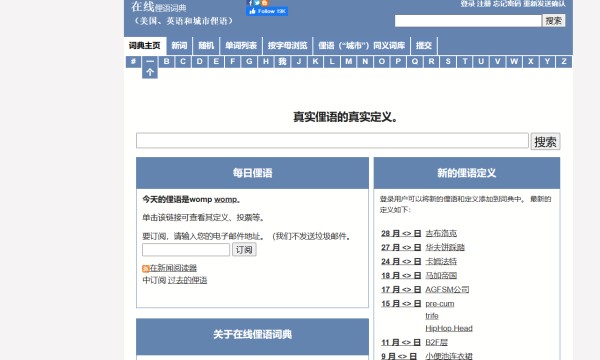This screenshot has width=600, height=360.
Task: Click the 登录 link
Action: point(467,3)
